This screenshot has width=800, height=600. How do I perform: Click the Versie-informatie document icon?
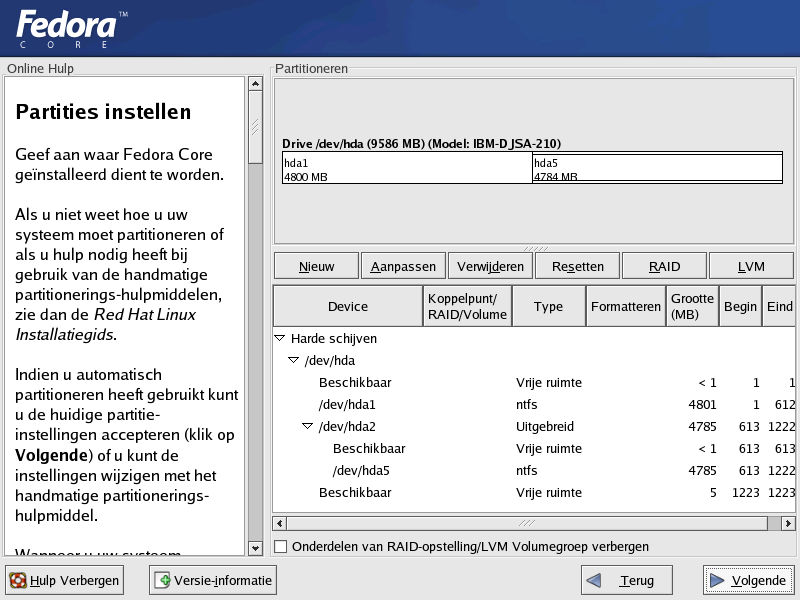162,580
